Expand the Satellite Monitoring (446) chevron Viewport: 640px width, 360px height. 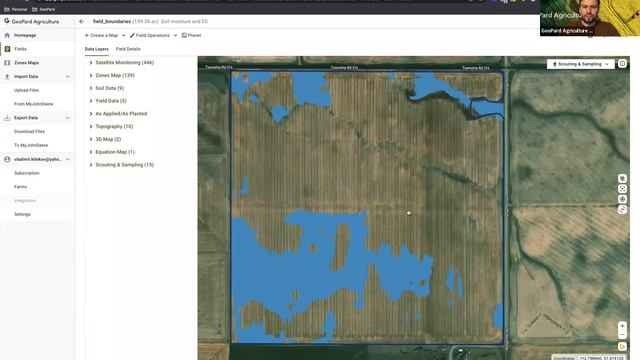(x=91, y=62)
